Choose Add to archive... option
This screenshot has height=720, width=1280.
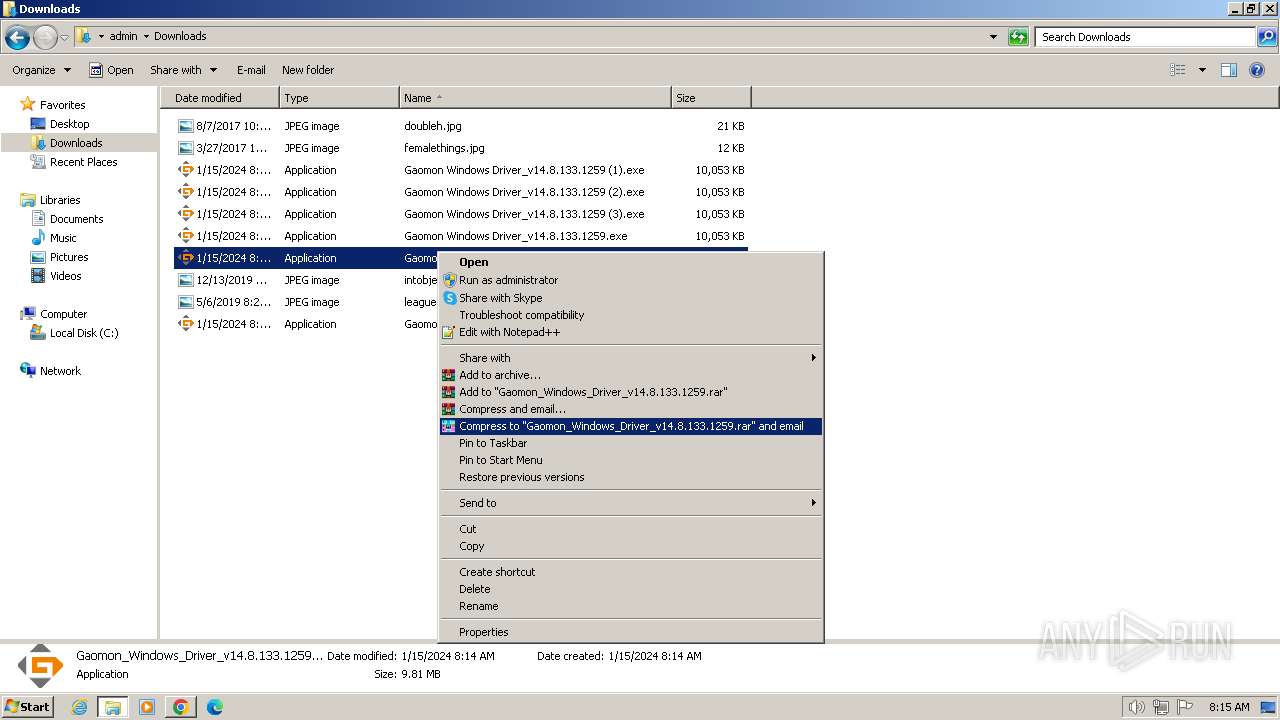pyautogui.click(x=630, y=375)
